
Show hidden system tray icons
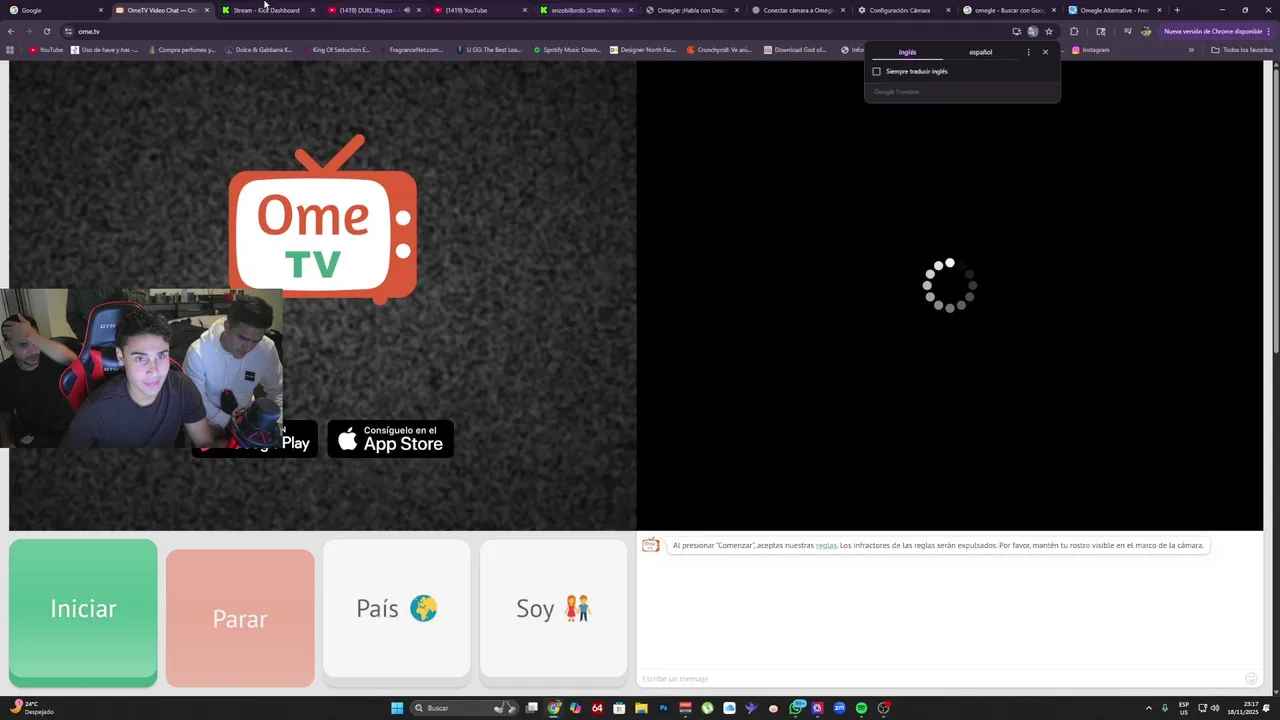(1148, 708)
